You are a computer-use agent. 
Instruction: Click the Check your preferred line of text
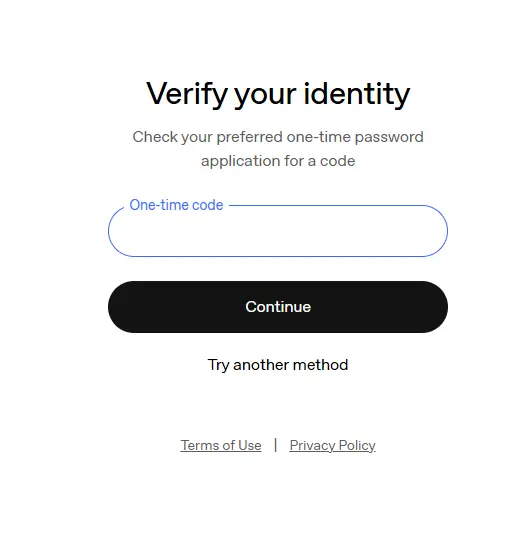click(278, 137)
